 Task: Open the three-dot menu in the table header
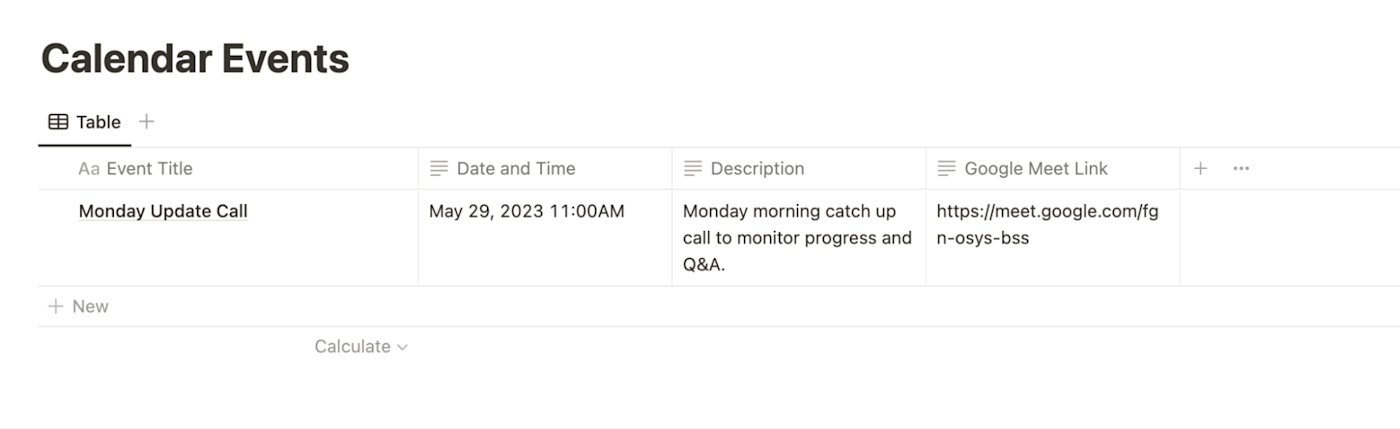click(1241, 169)
